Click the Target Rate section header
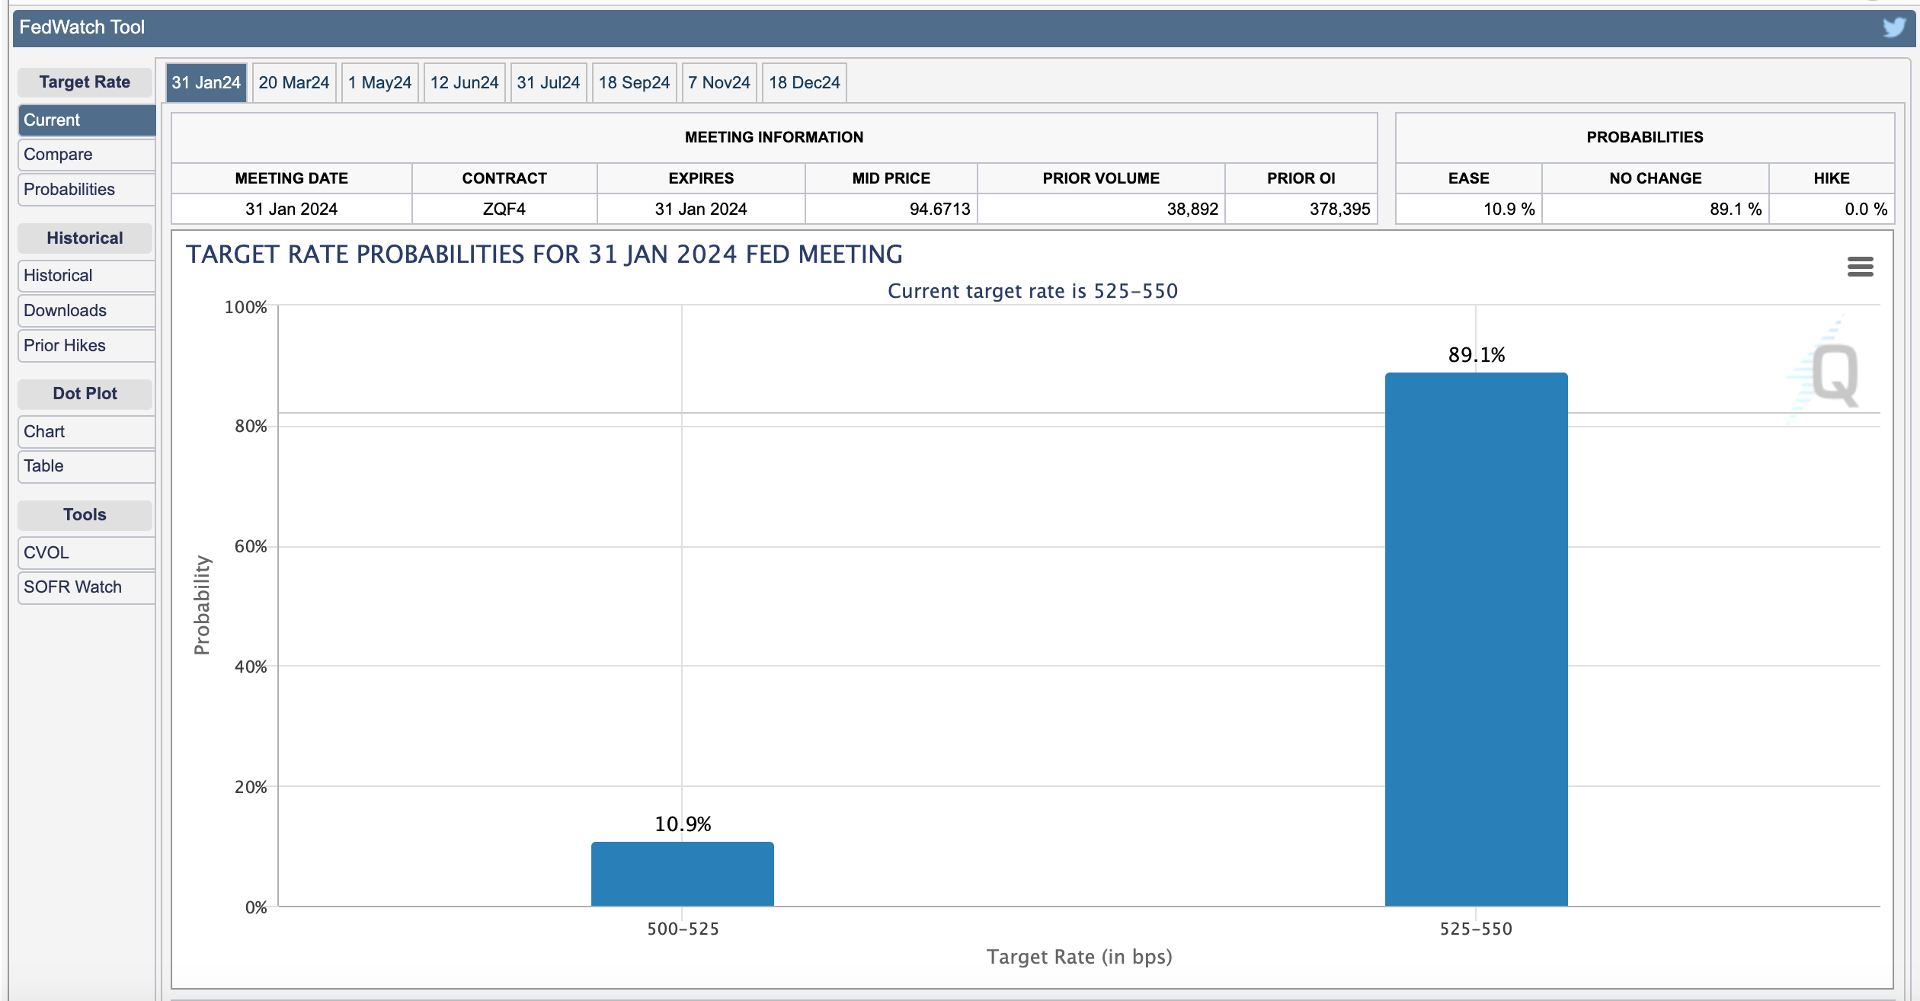This screenshot has width=1920, height=1001. tap(85, 82)
